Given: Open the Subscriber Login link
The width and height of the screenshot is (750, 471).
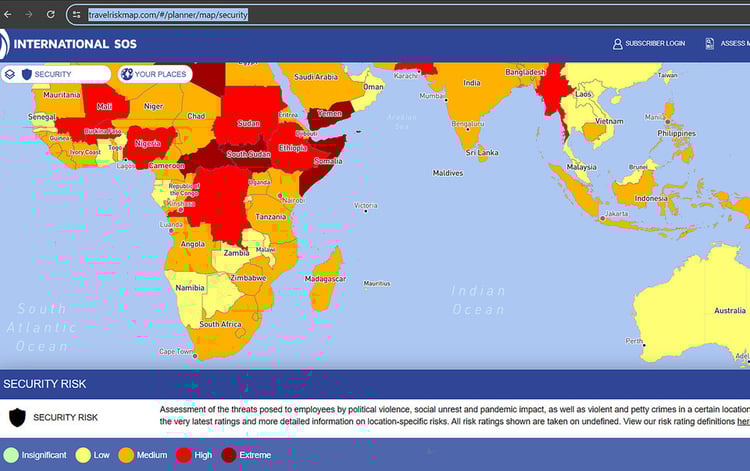Looking at the screenshot, I should click(x=654, y=44).
